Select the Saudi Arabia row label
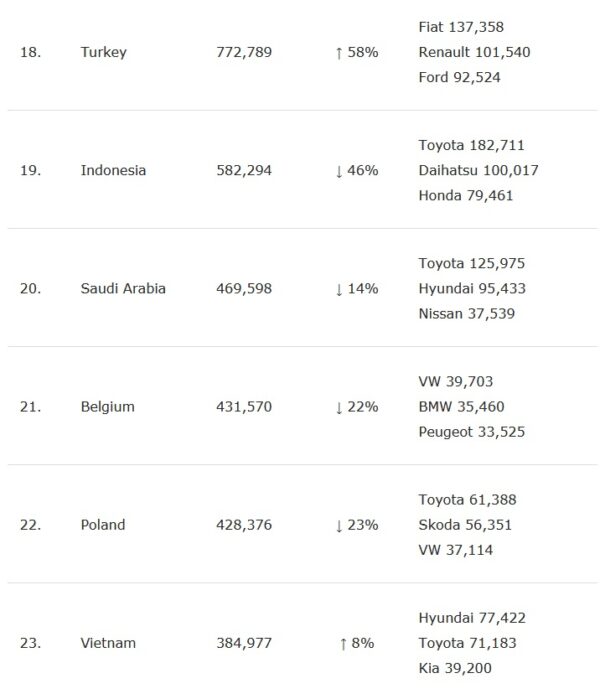 coord(123,288)
